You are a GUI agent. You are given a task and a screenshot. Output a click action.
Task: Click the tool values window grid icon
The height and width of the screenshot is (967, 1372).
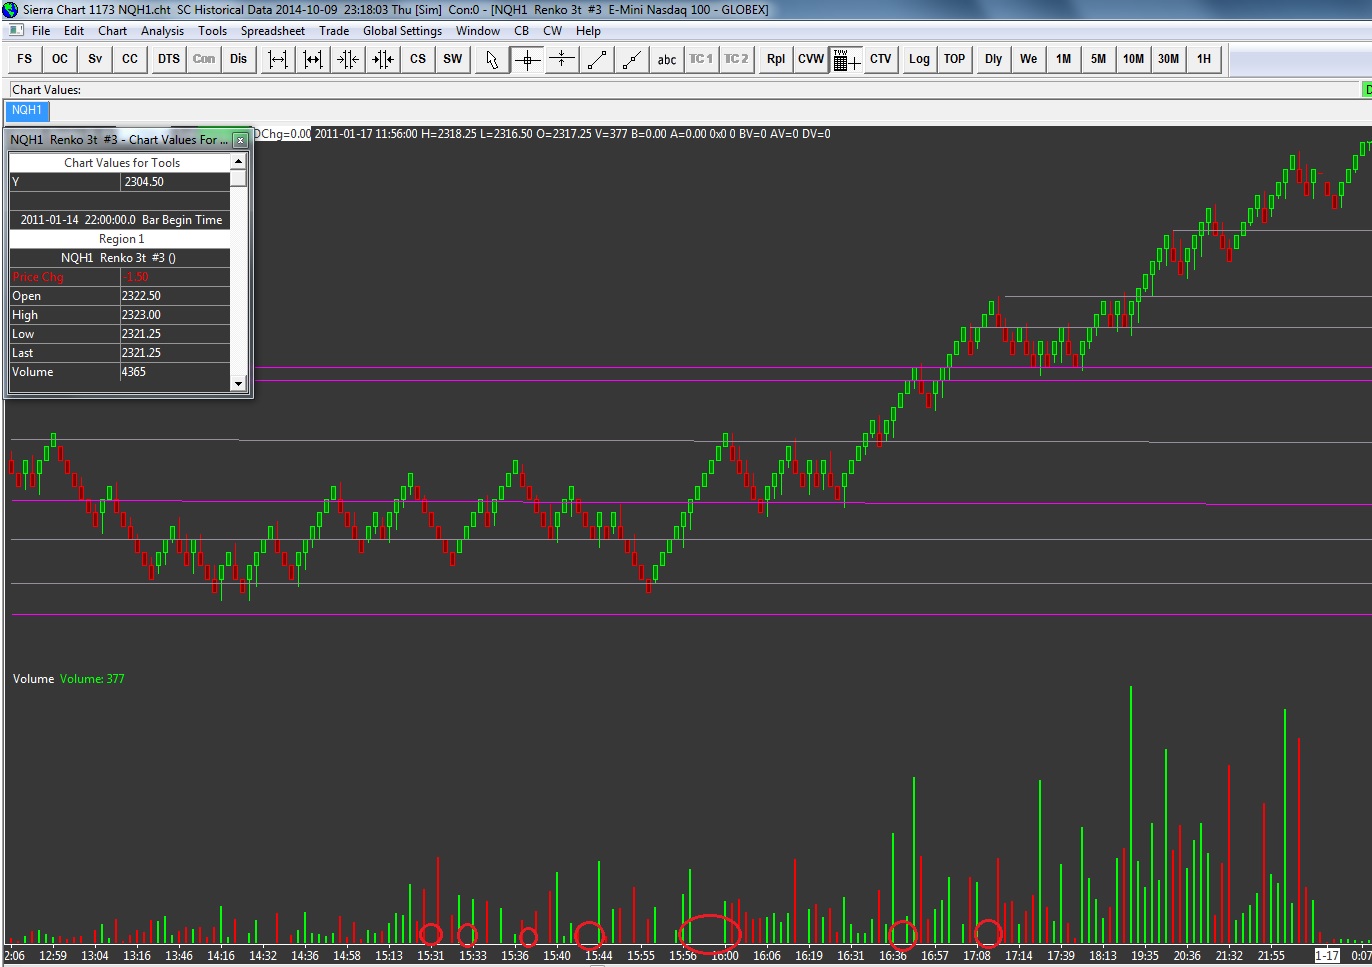click(846, 59)
